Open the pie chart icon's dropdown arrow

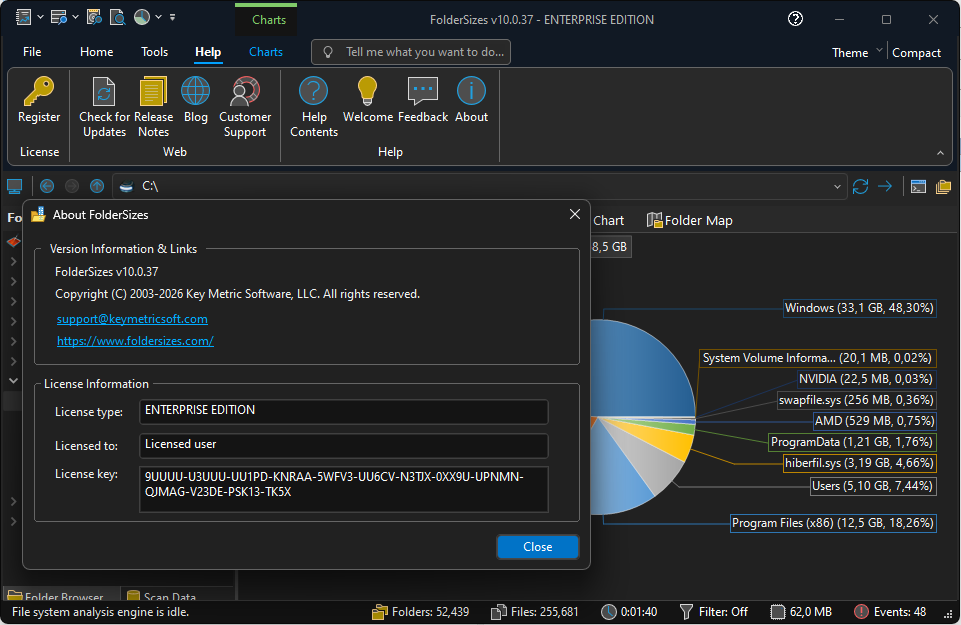click(x=158, y=18)
